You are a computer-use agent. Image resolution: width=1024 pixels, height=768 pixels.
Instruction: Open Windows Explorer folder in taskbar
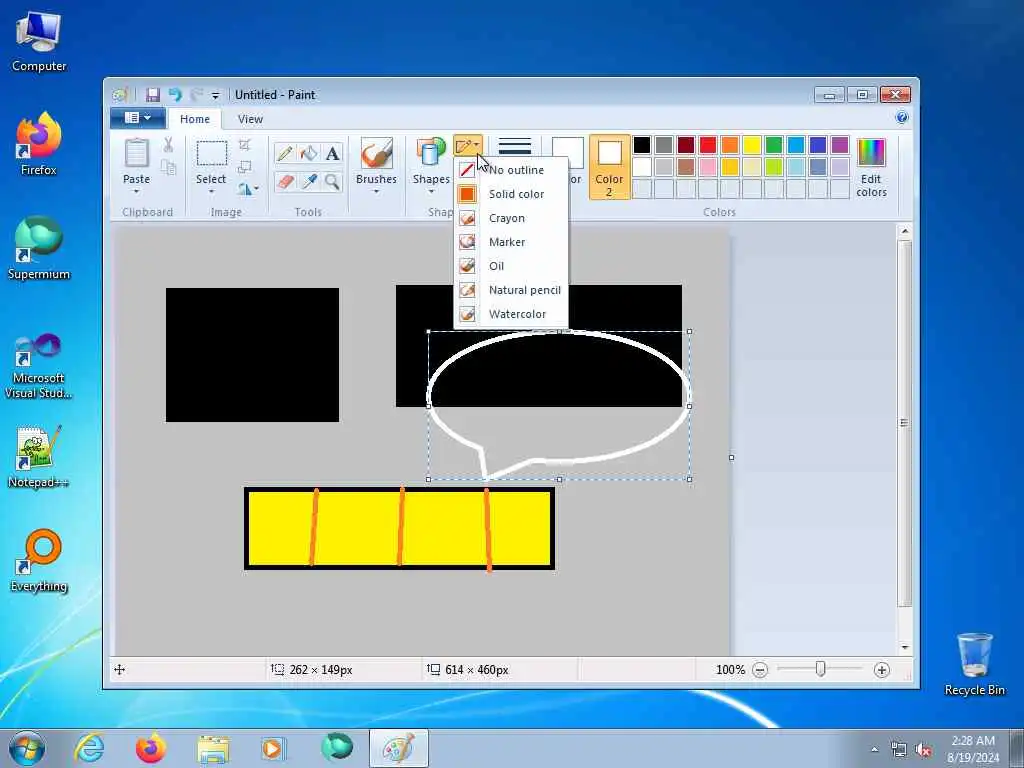point(213,748)
